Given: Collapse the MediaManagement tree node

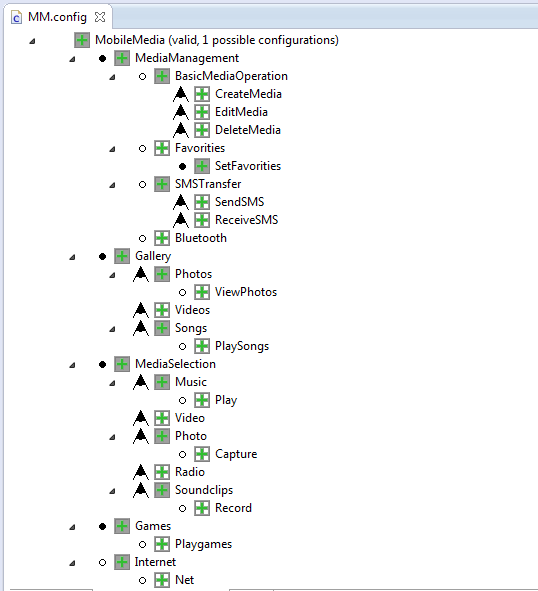Looking at the screenshot, I should [x=72, y=59].
